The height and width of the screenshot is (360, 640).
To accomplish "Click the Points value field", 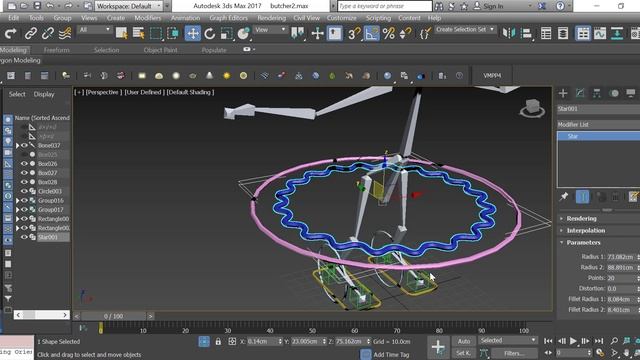I will (620, 278).
